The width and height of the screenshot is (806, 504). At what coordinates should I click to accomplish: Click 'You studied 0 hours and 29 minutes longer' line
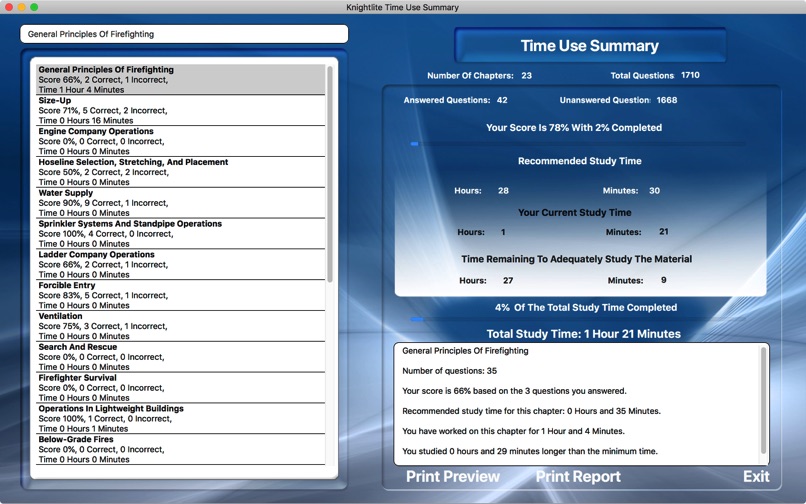pyautogui.click(x=529, y=451)
